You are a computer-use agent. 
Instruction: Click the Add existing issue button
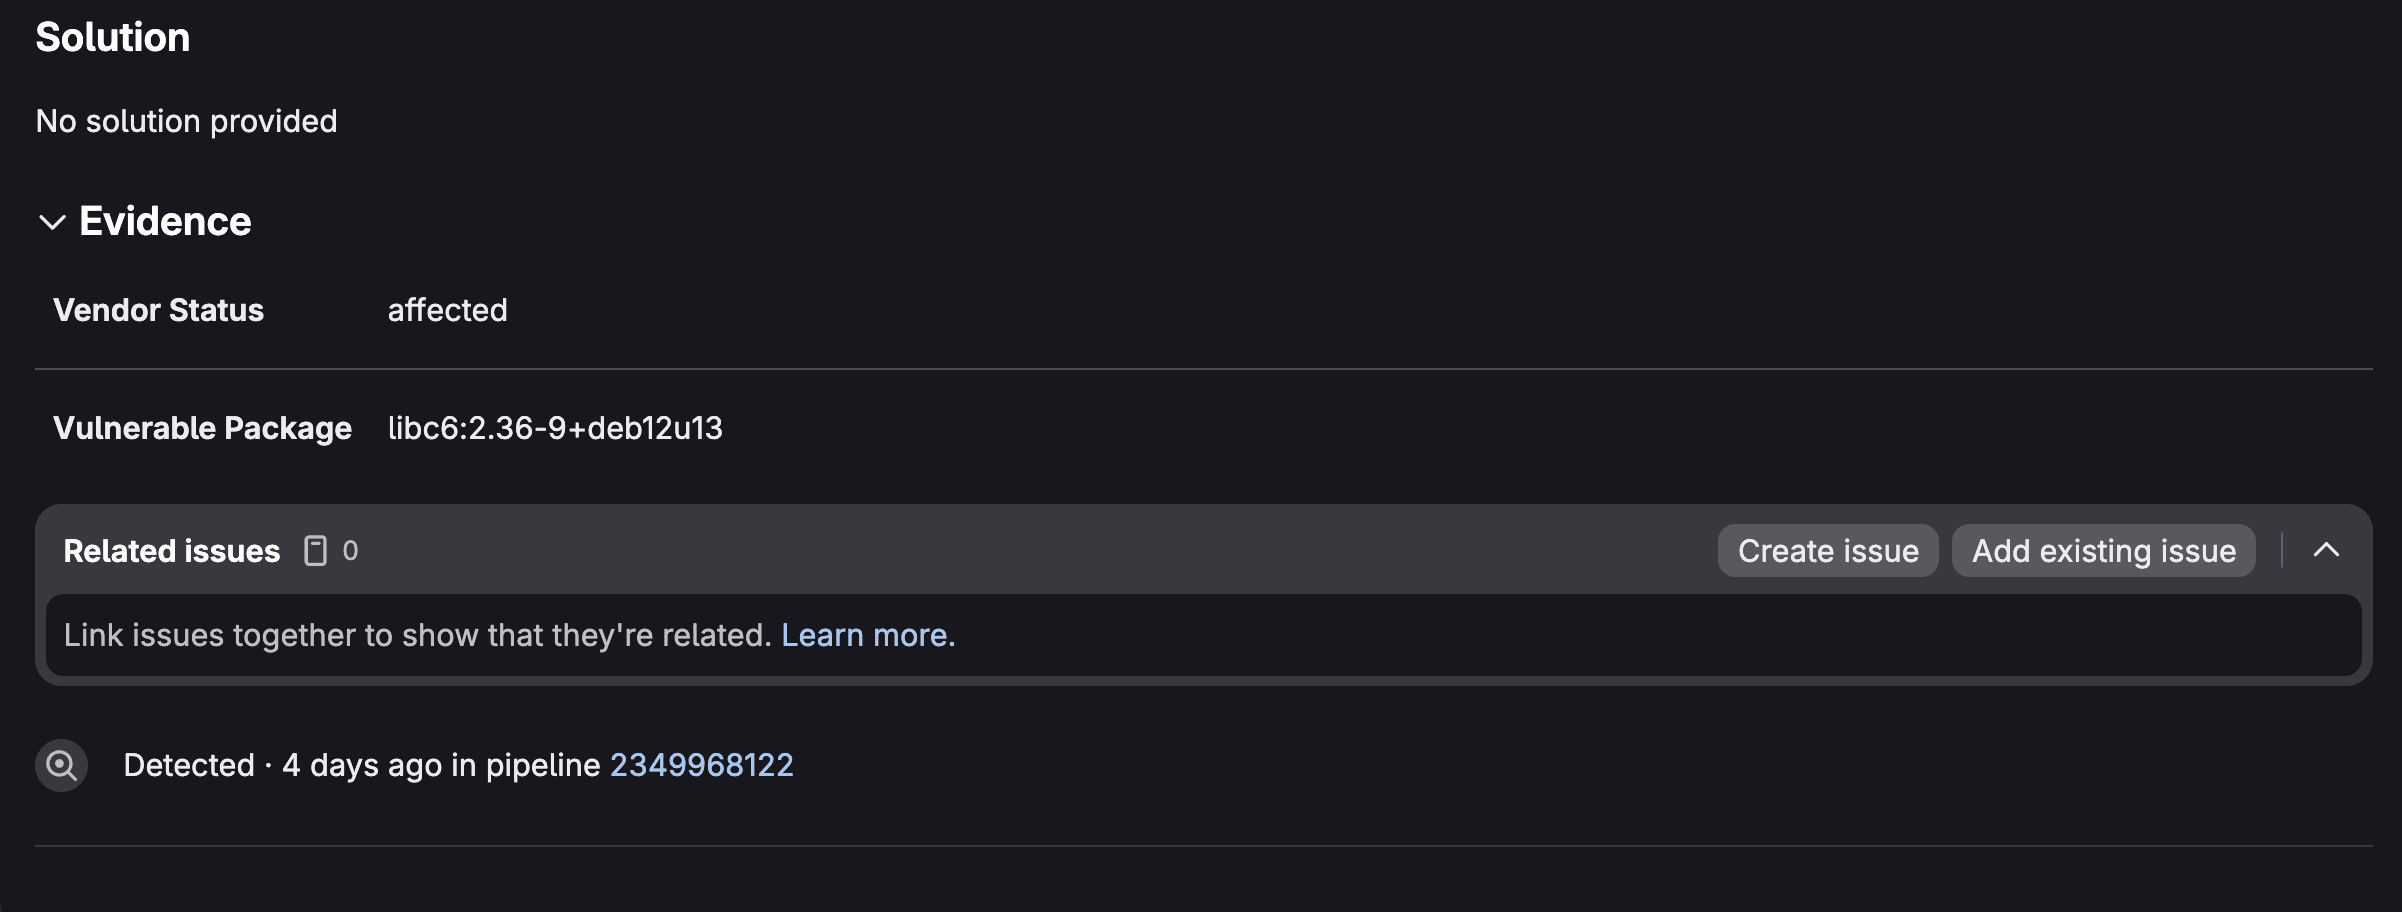[2102, 550]
